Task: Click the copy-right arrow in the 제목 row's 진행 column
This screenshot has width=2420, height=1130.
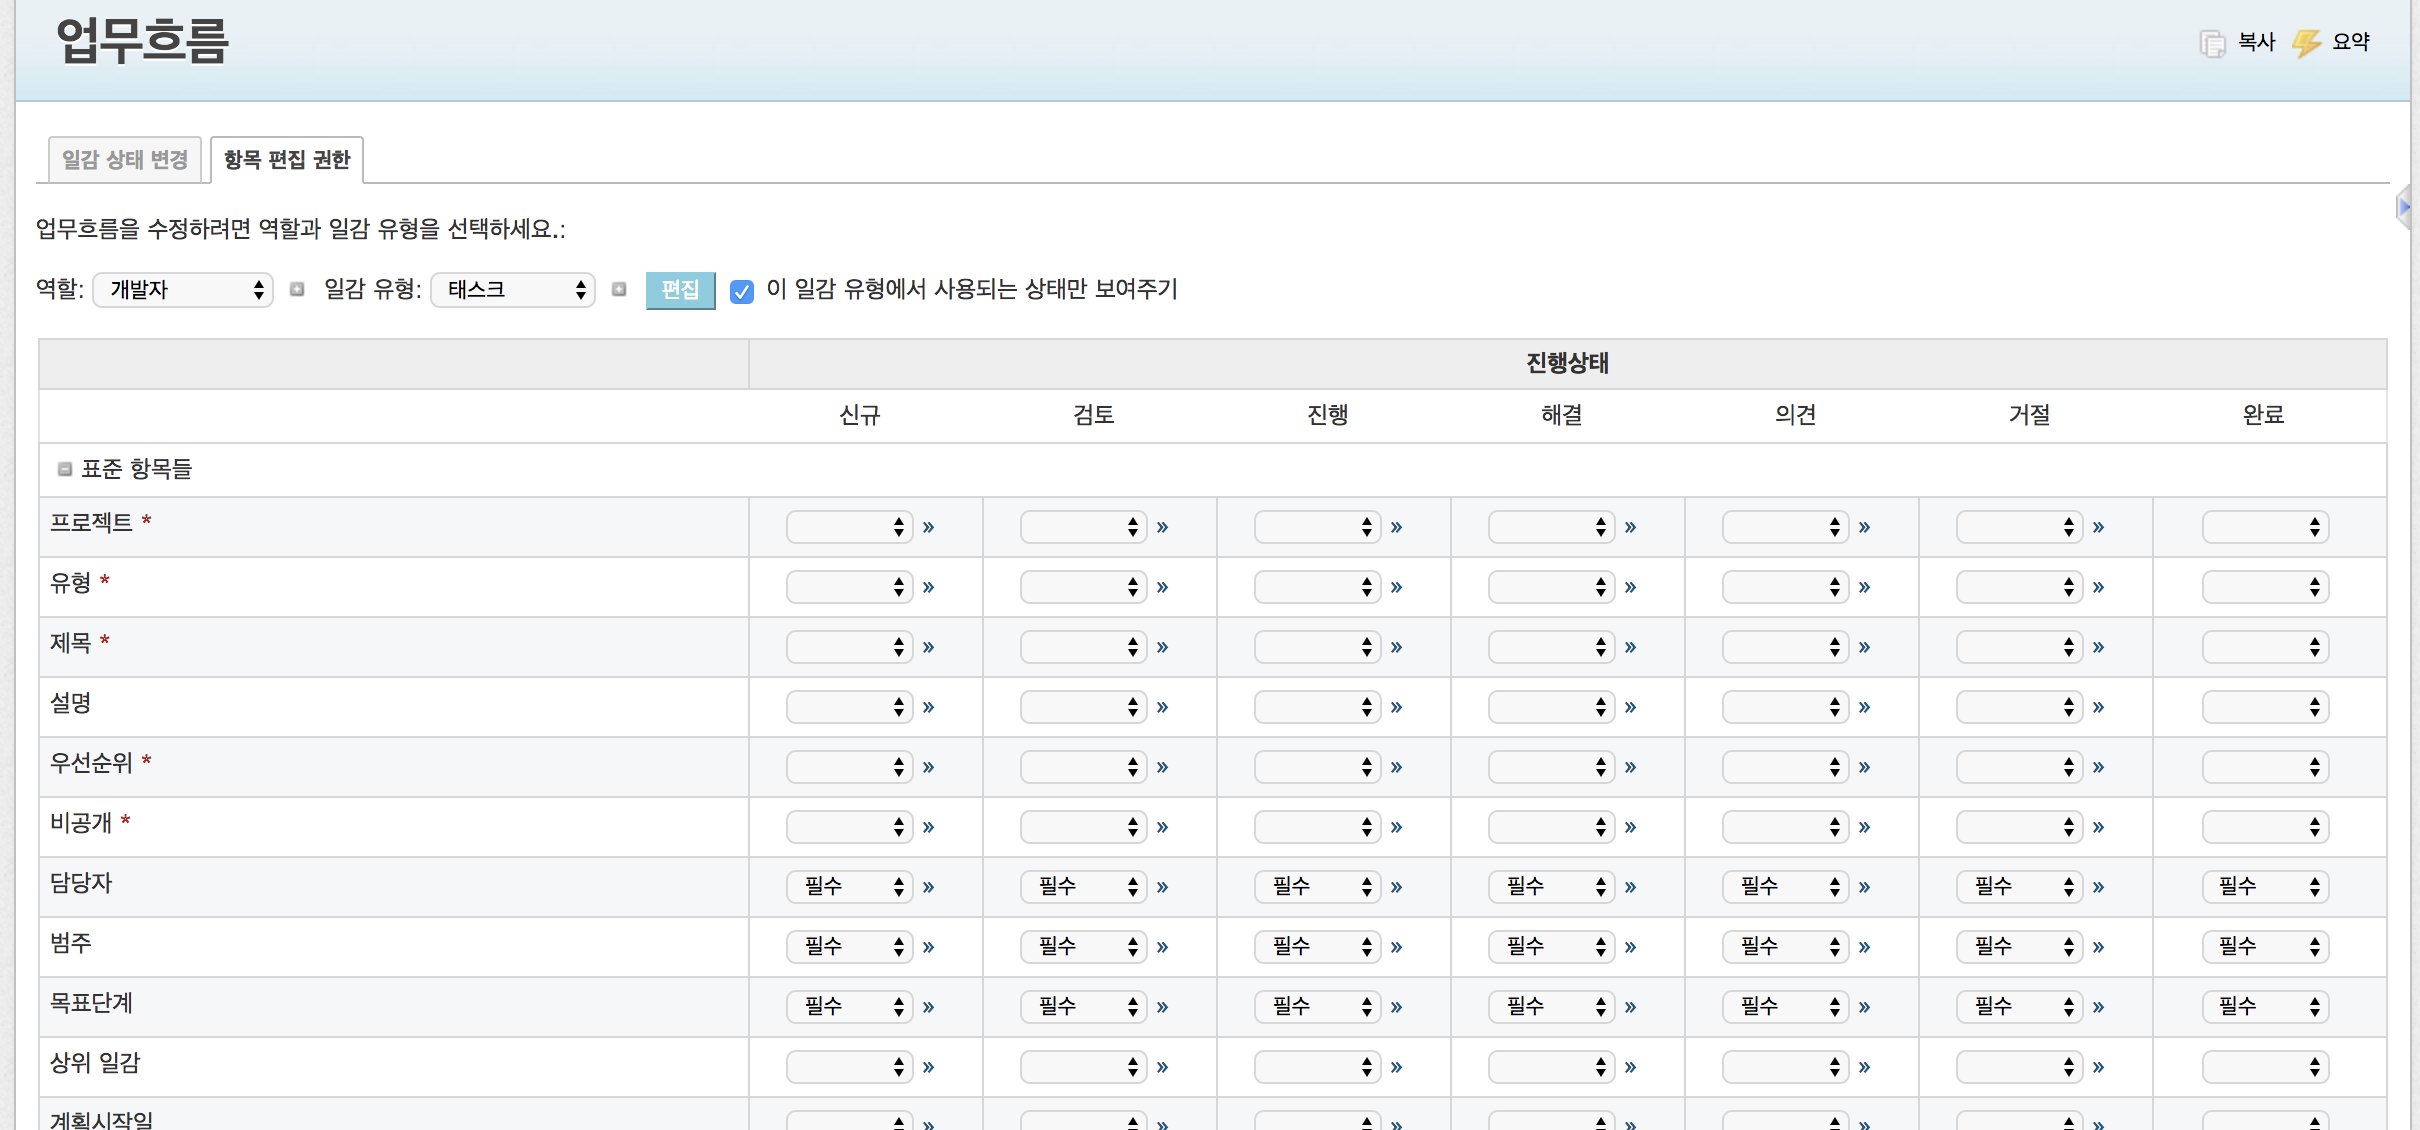Action: coord(1396,648)
